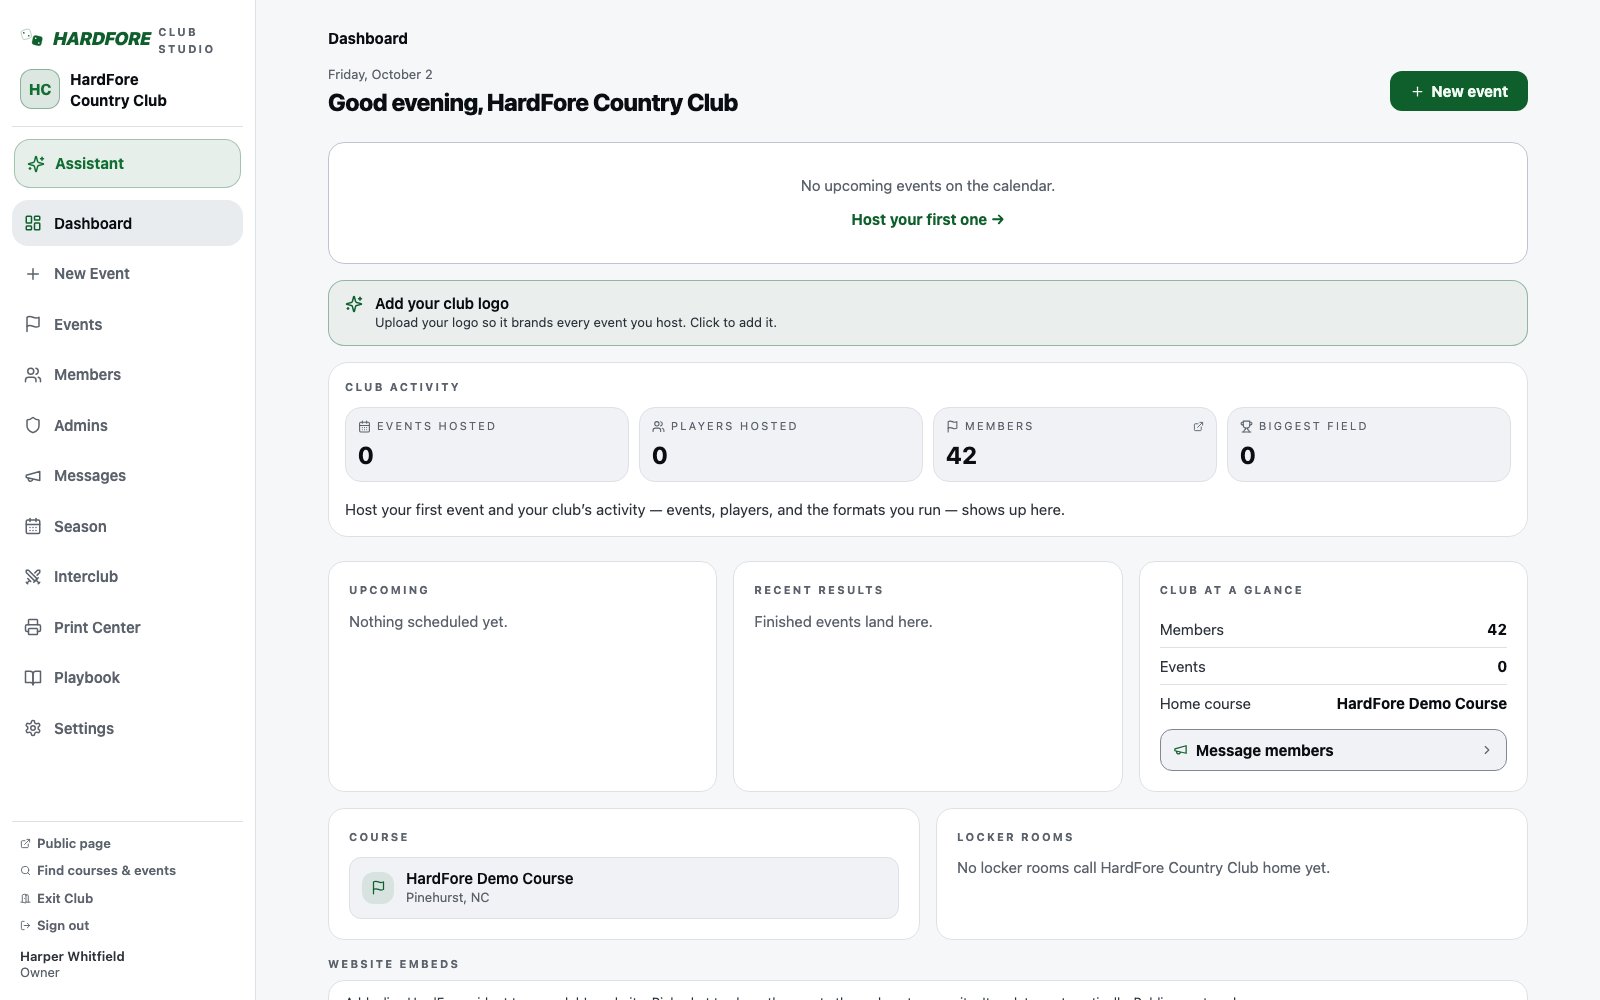Click the green New event button
The image size is (1600, 1000).
[x=1458, y=91]
